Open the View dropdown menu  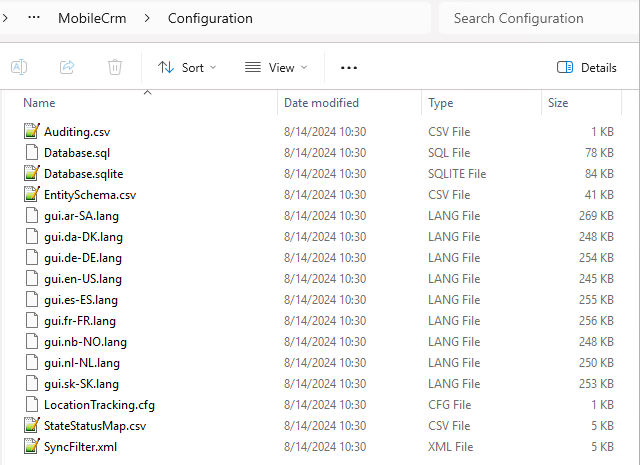tap(276, 67)
